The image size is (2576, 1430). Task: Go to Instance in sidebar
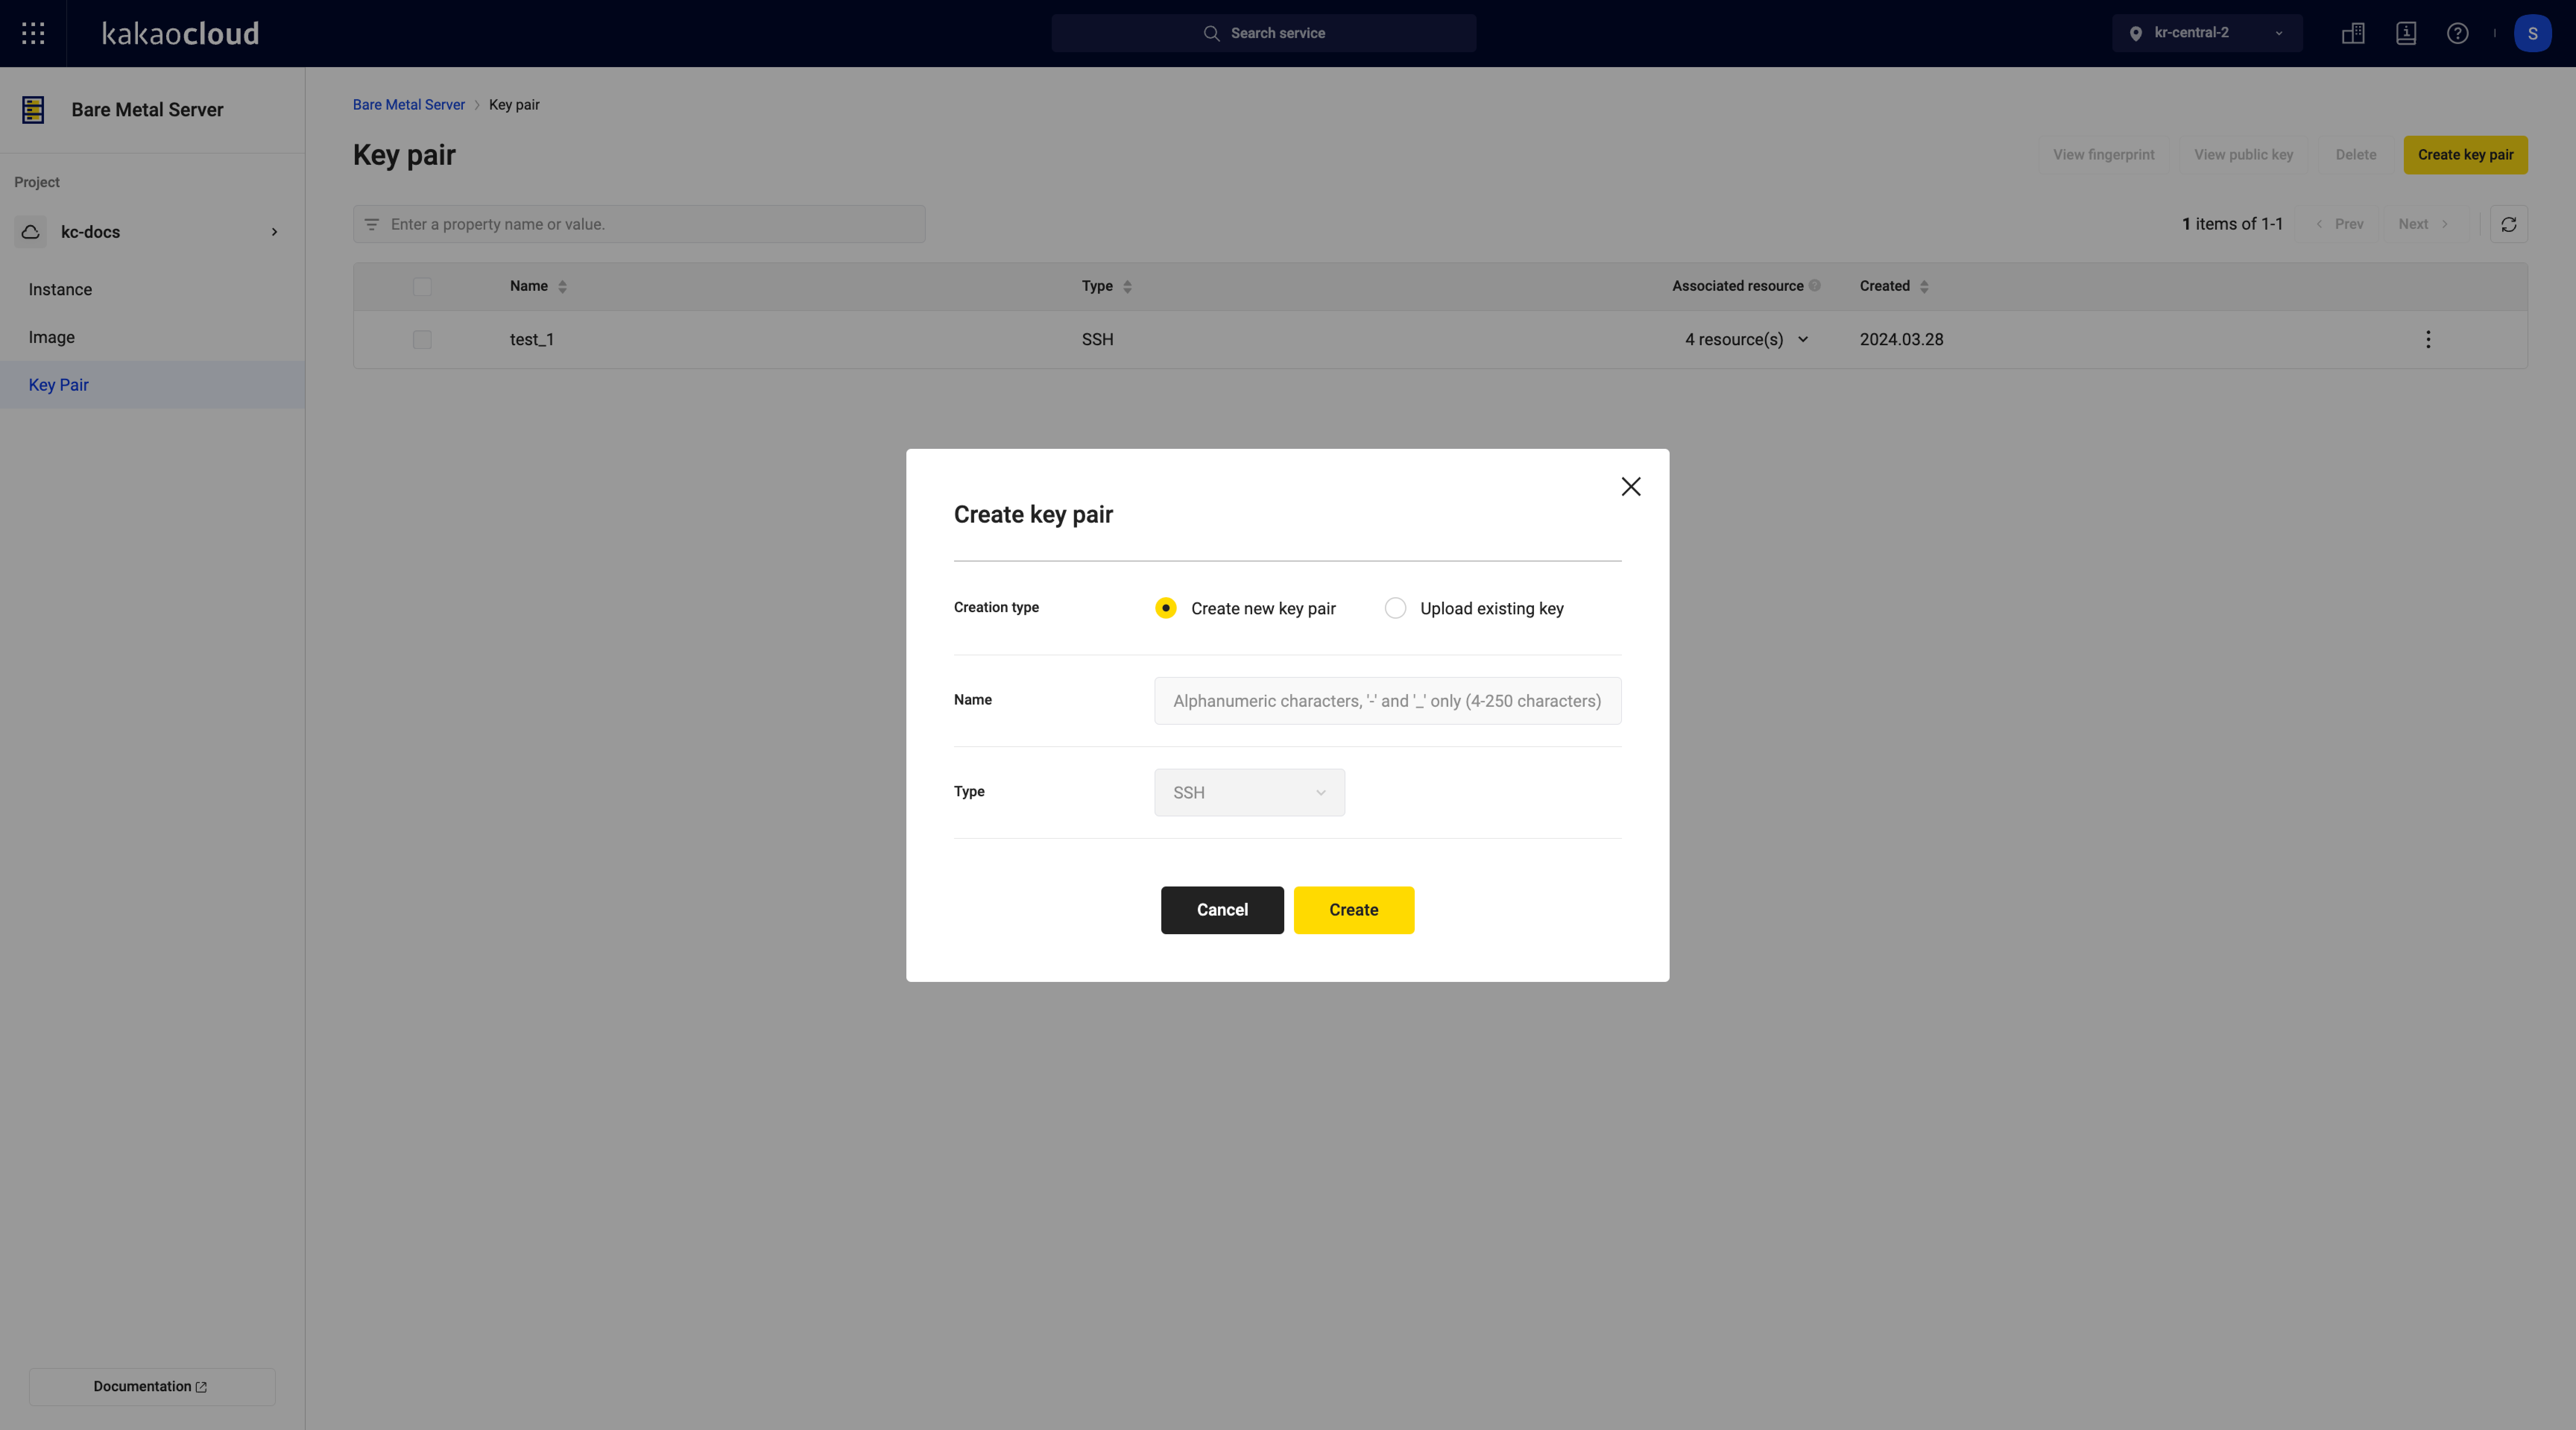60,290
